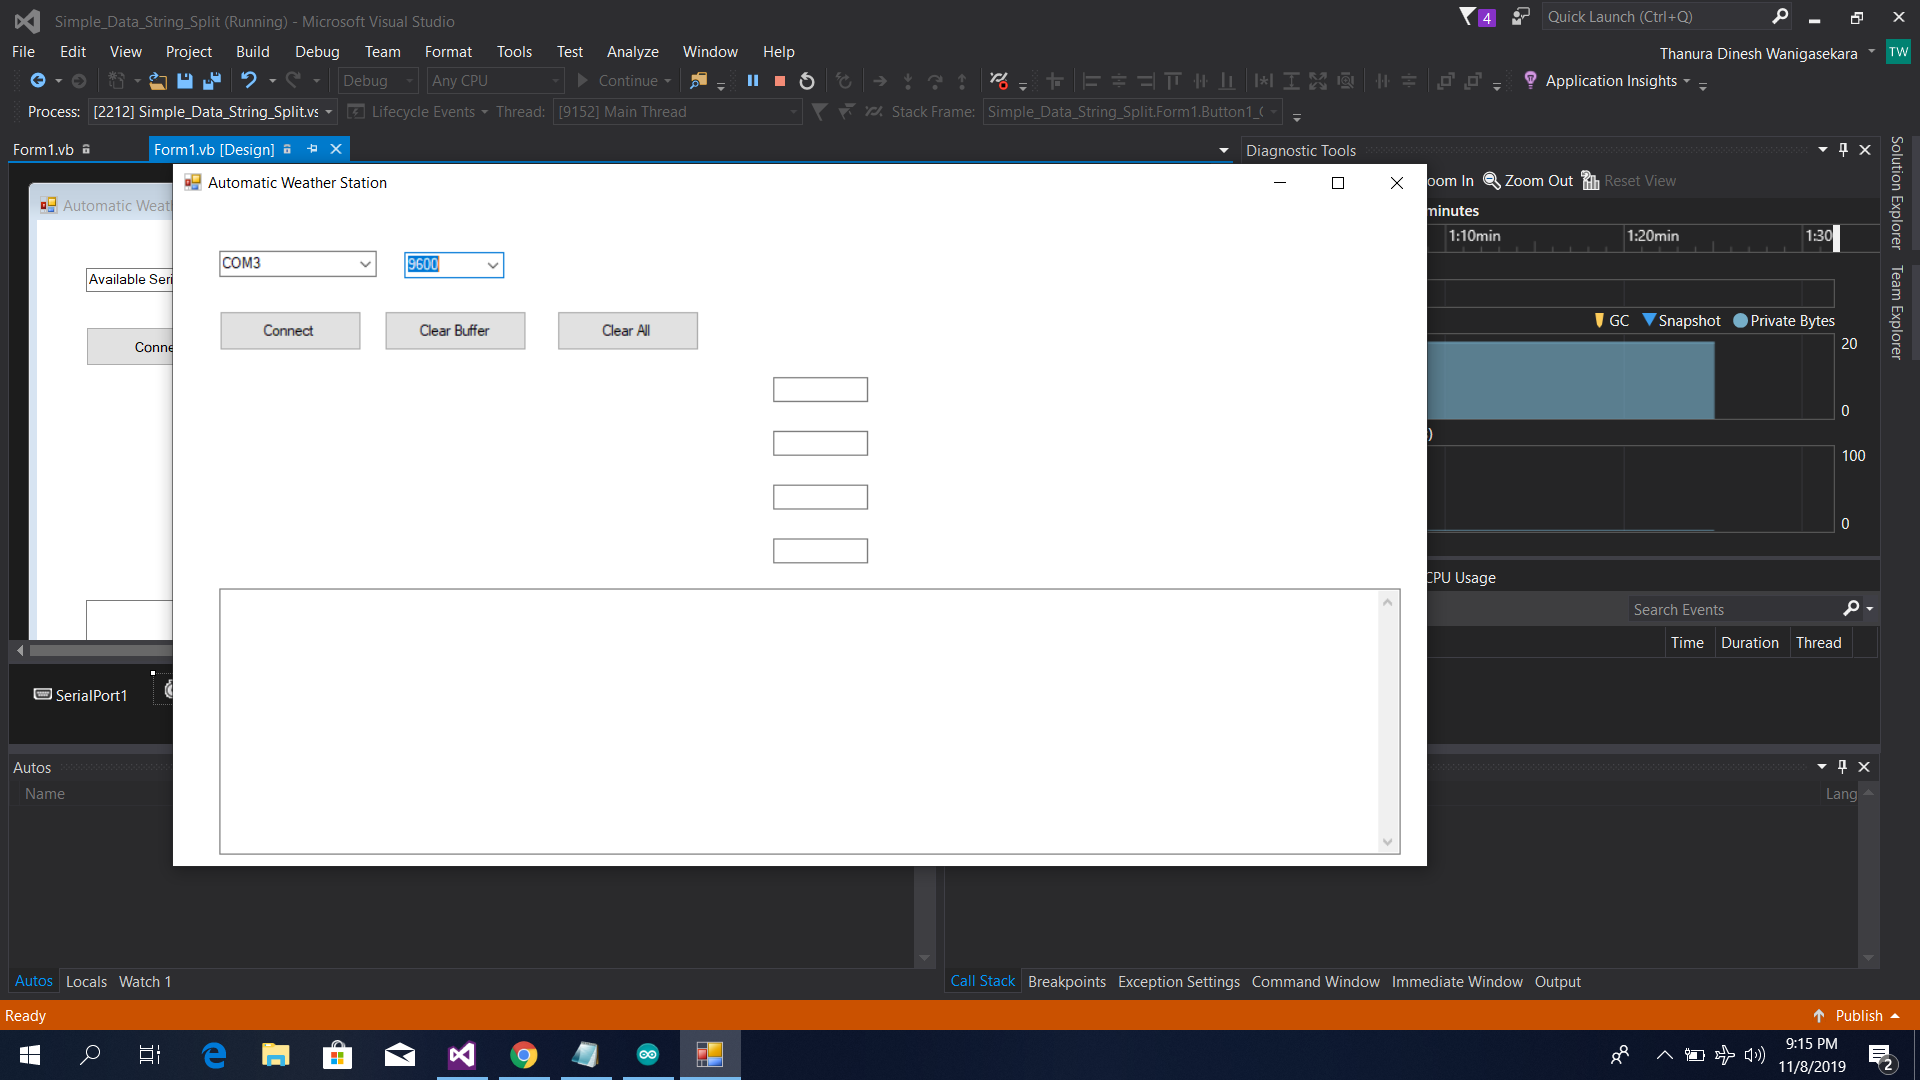Click the Zoom In icon in Diagnostic Tools
This screenshot has width=1920, height=1080.
tap(1452, 181)
